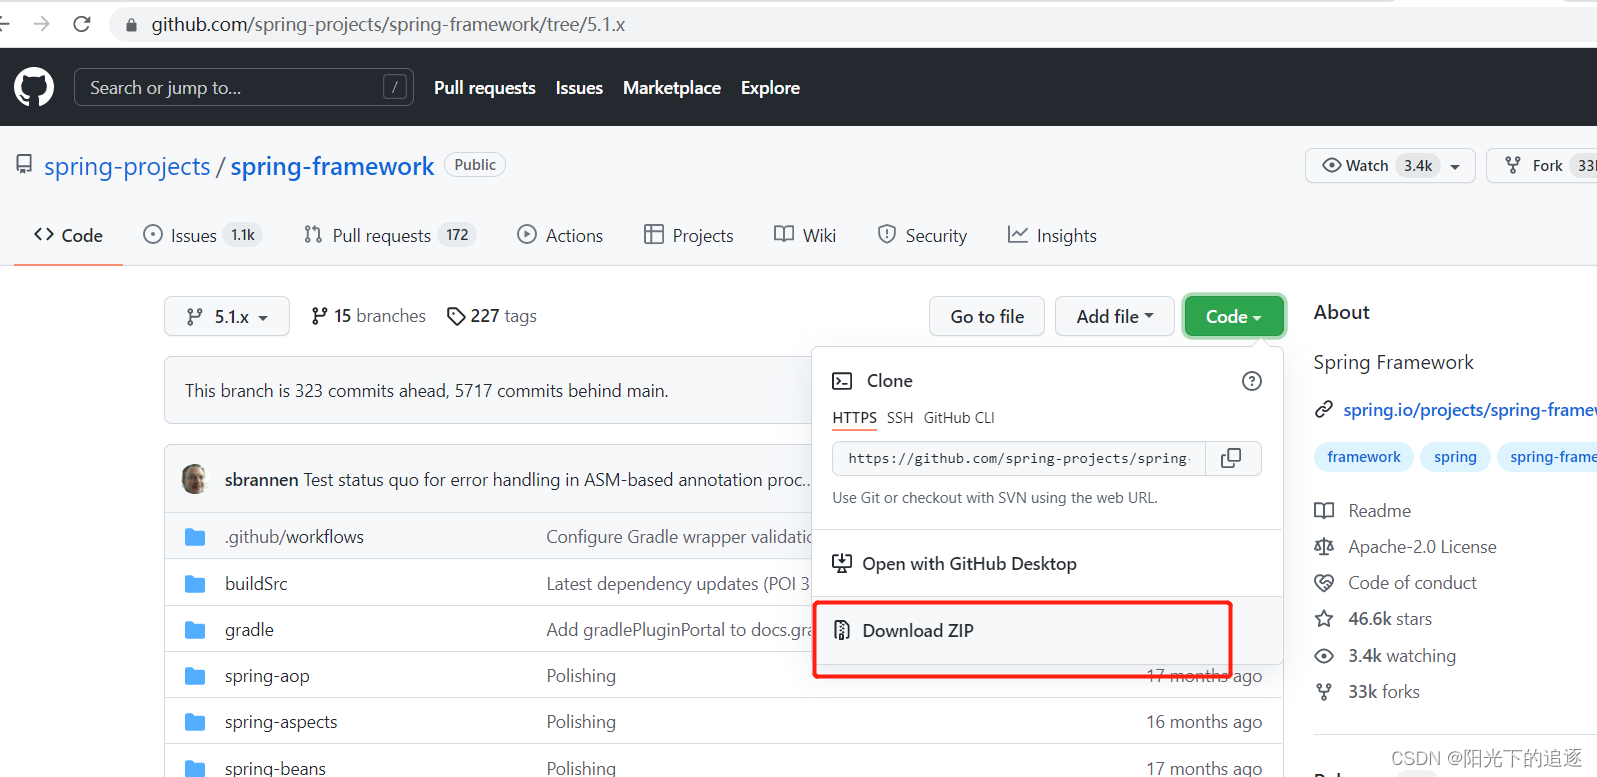Open the 15 branches link
This screenshot has height=777, width=1597.
tap(368, 316)
